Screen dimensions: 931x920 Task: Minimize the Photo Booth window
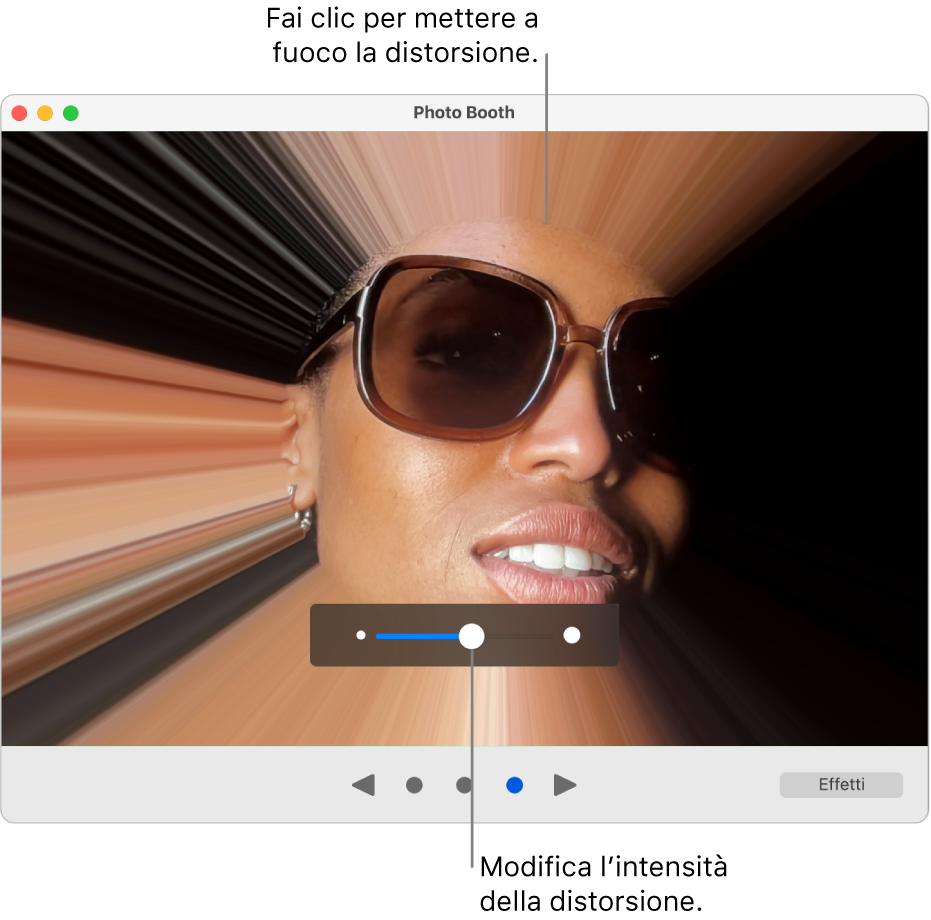click(45, 113)
